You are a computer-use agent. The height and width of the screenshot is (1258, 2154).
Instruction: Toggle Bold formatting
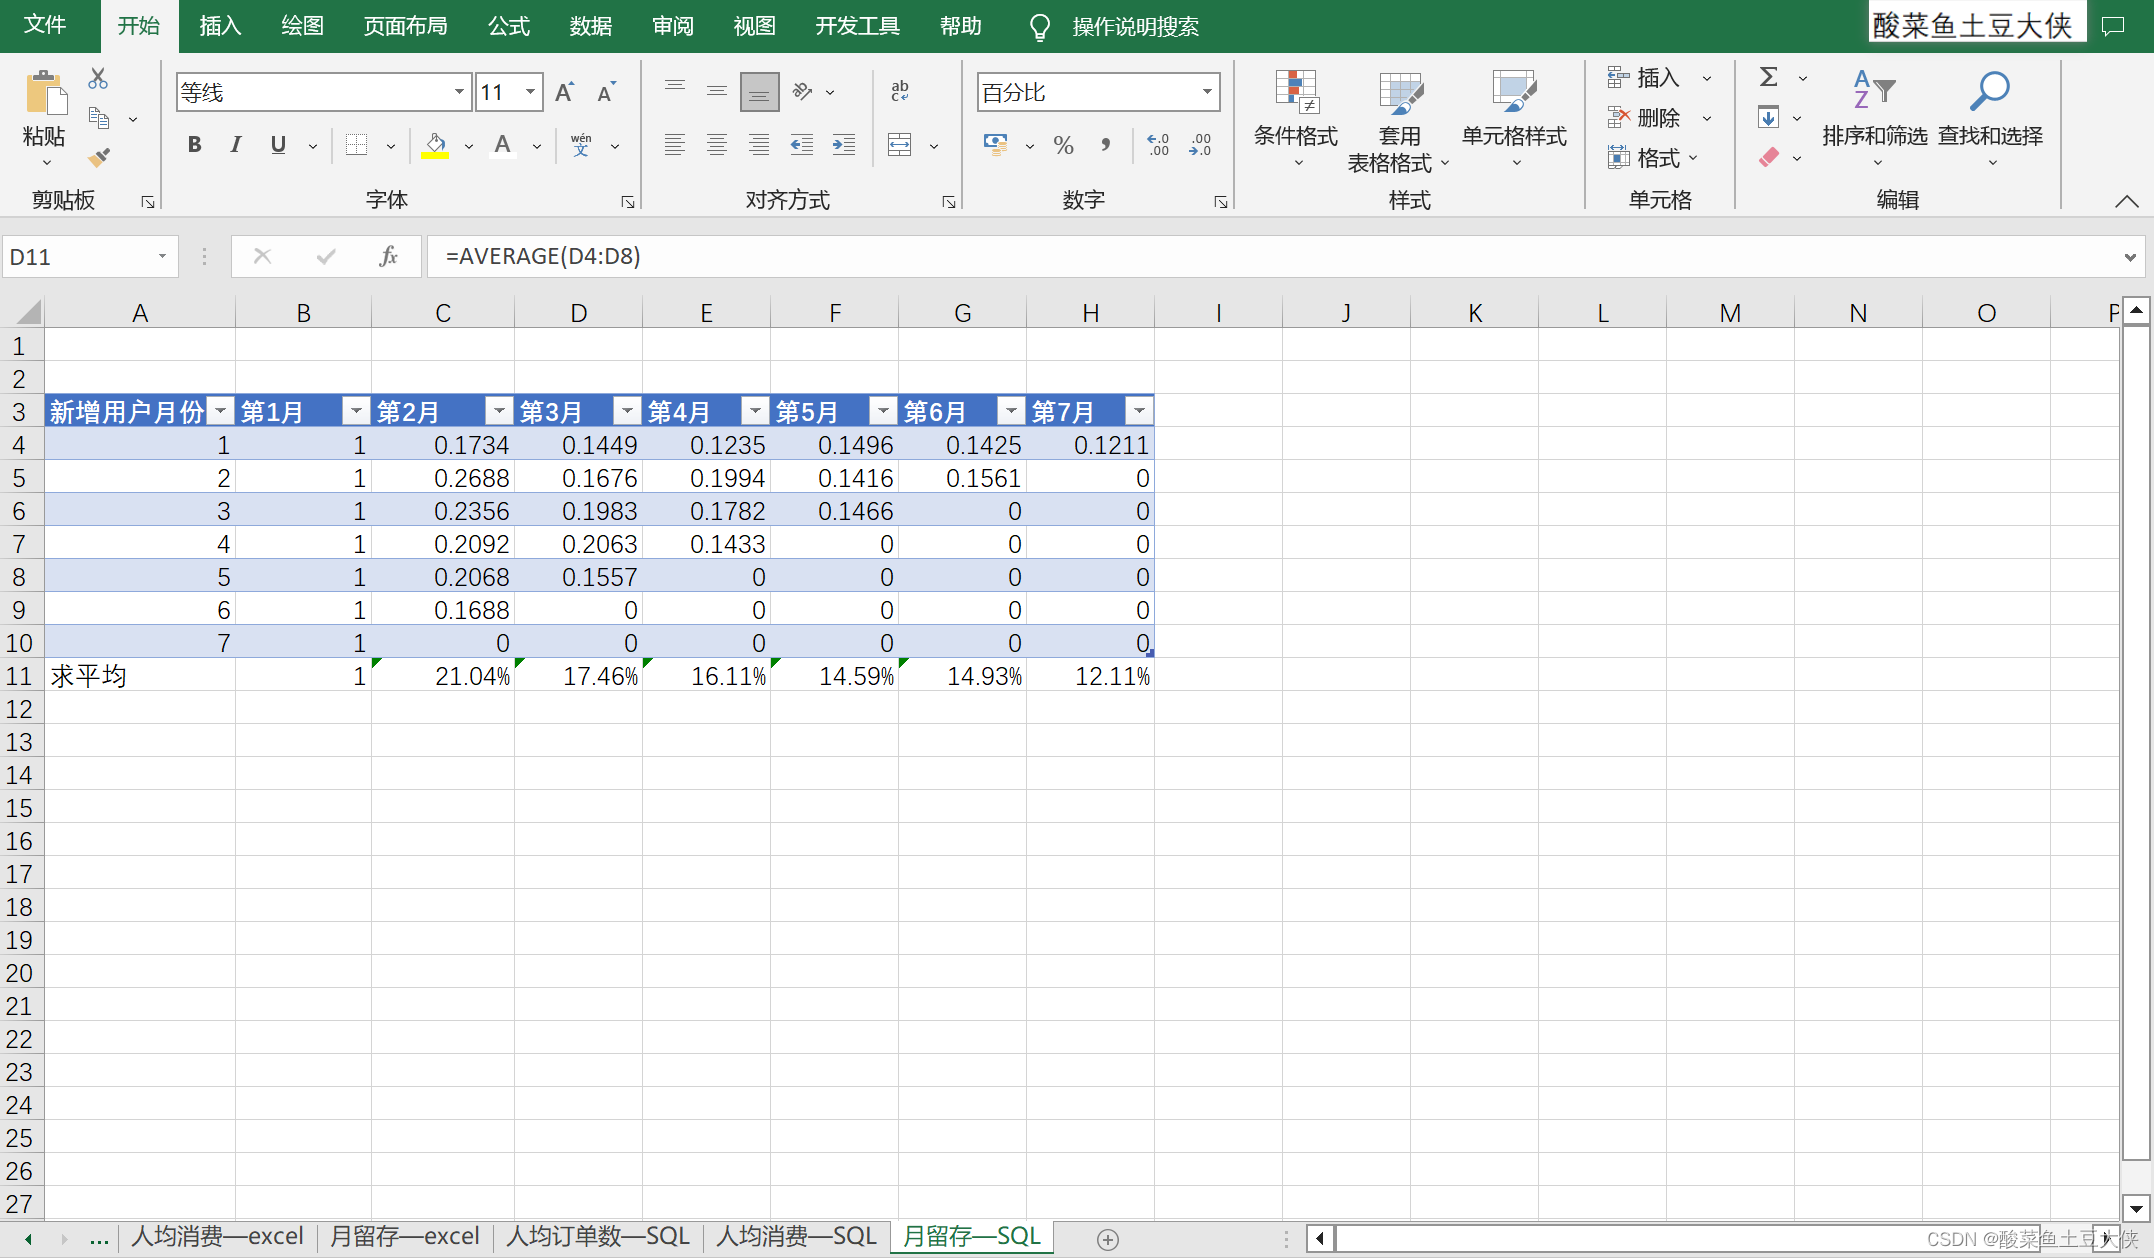tap(195, 145)
